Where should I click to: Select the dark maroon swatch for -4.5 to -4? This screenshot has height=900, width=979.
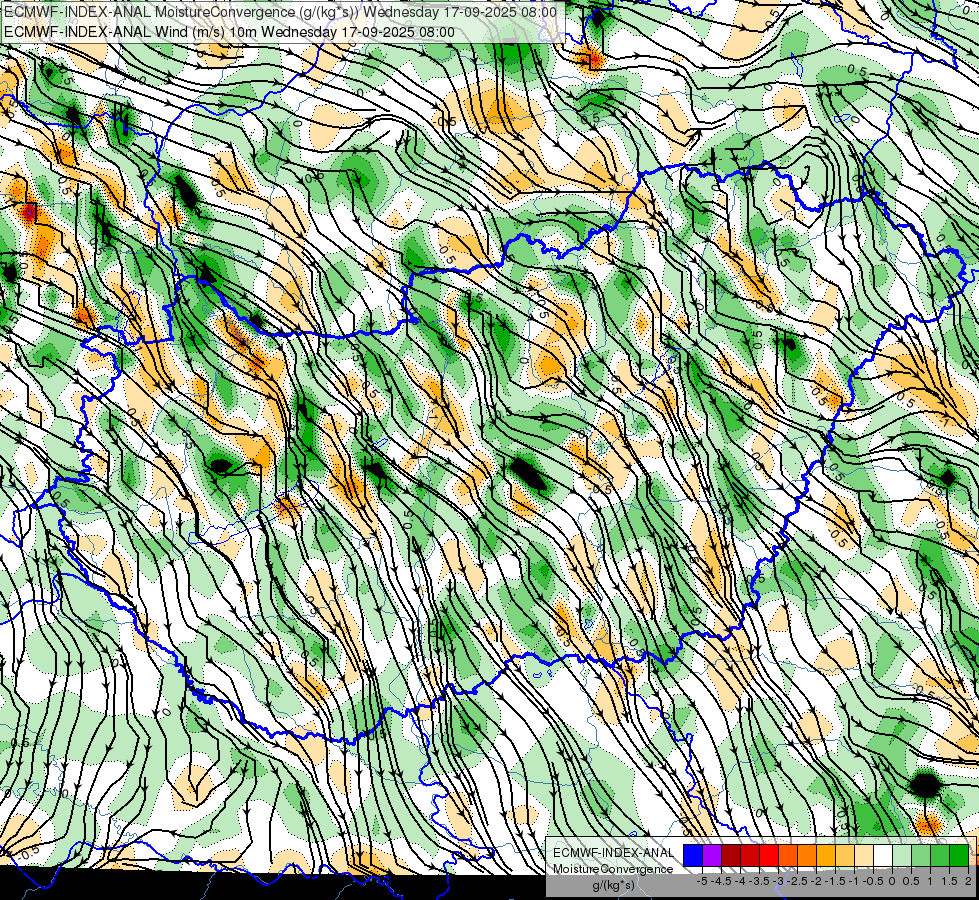click(x=731, y=856)
